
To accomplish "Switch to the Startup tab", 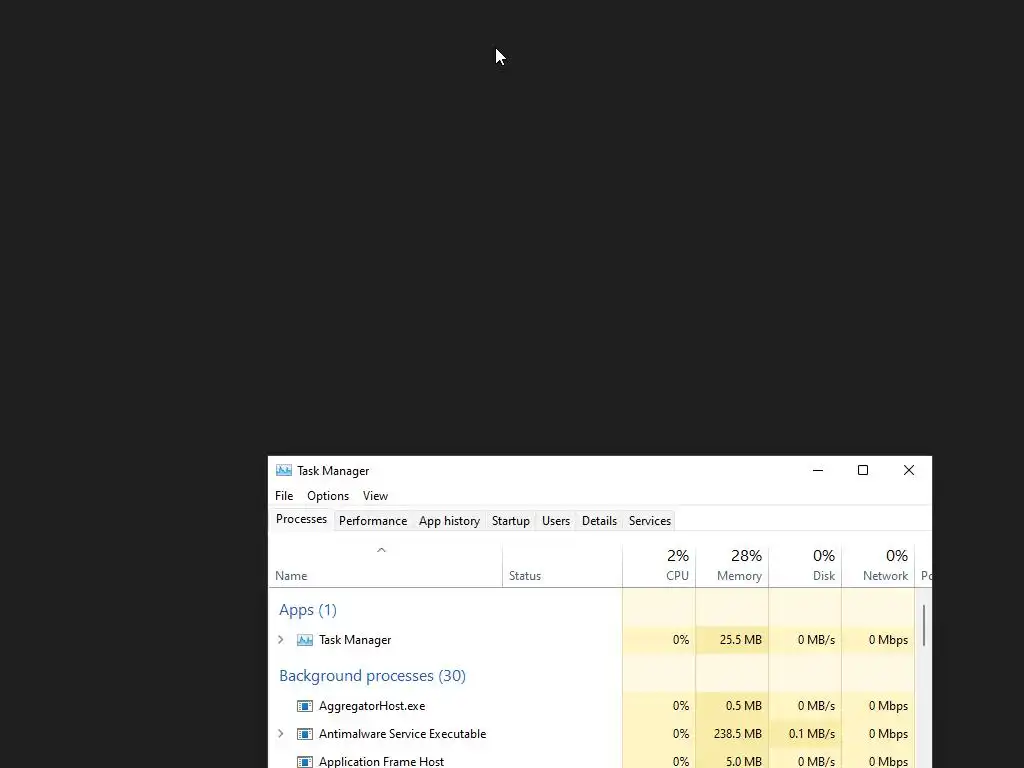I will (511, 520).
